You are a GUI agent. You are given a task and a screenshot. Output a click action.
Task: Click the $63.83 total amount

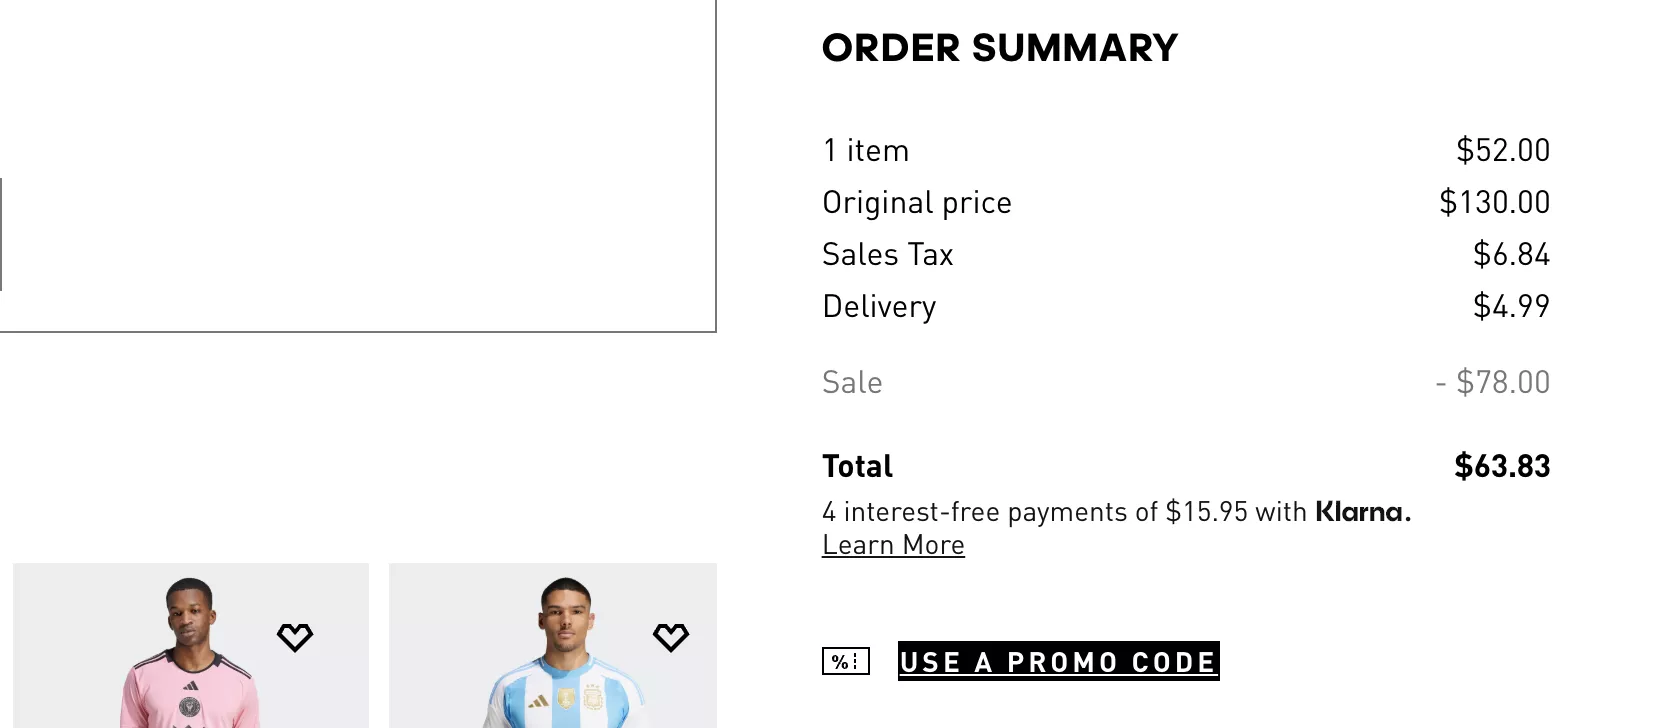[x=1502, y=466]
